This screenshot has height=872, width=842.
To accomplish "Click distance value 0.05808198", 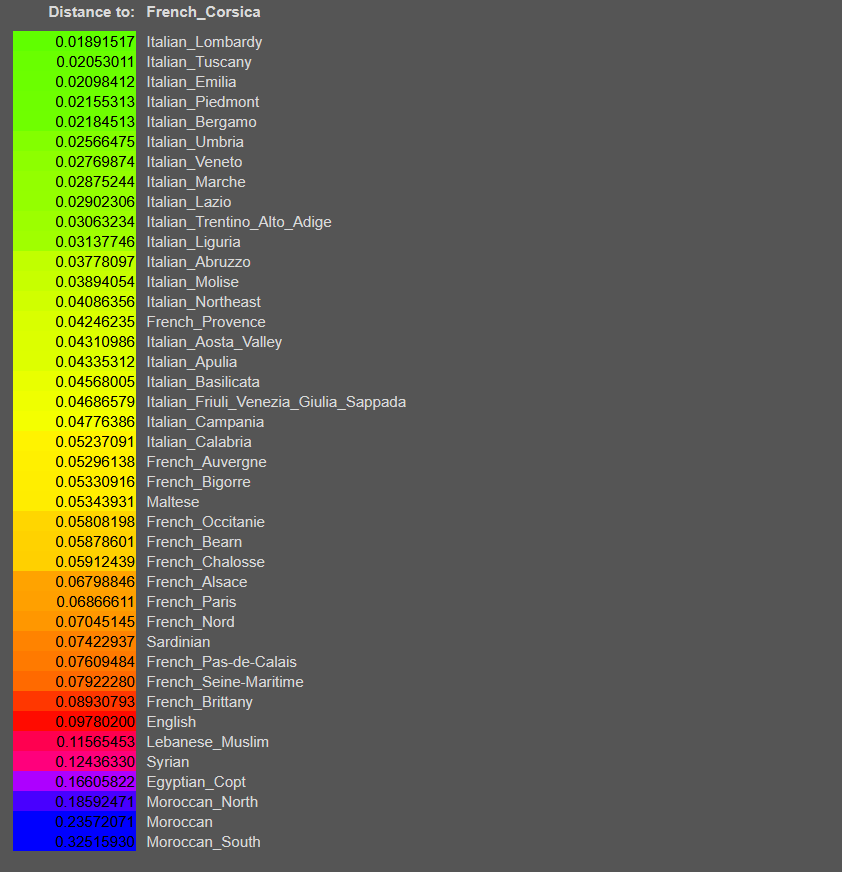I will 95,523.
